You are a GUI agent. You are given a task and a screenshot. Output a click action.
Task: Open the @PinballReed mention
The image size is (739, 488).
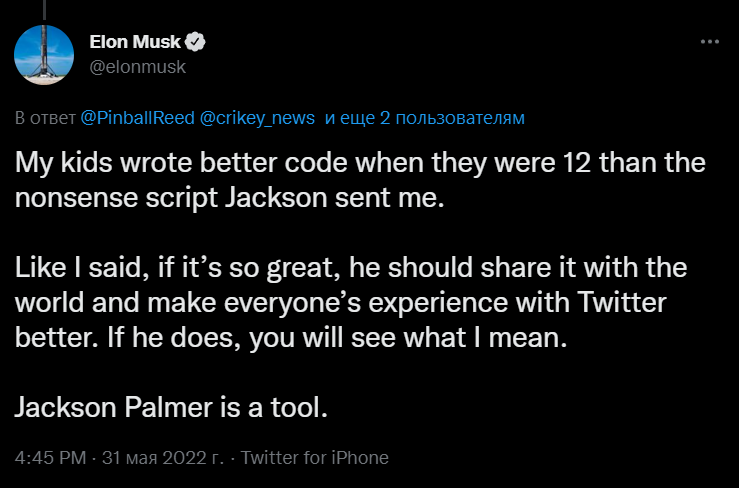[137, 118]
